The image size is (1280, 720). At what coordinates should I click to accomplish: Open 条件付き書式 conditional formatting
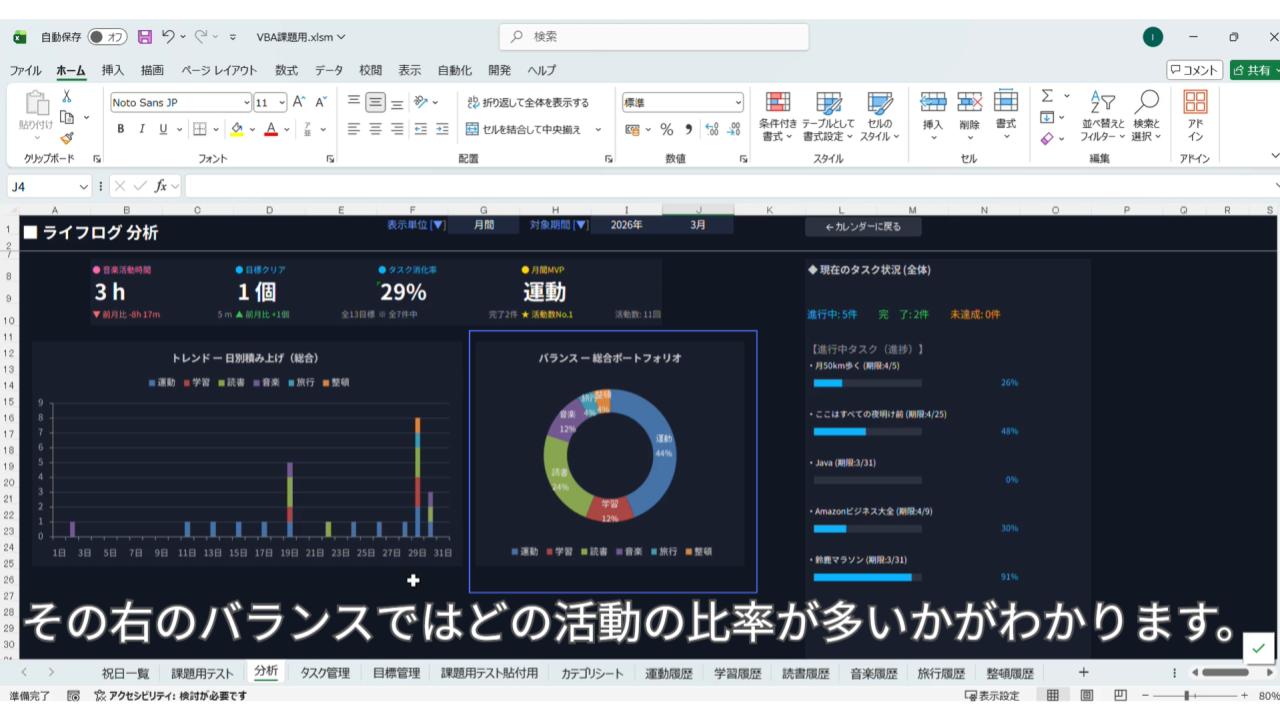777,116
